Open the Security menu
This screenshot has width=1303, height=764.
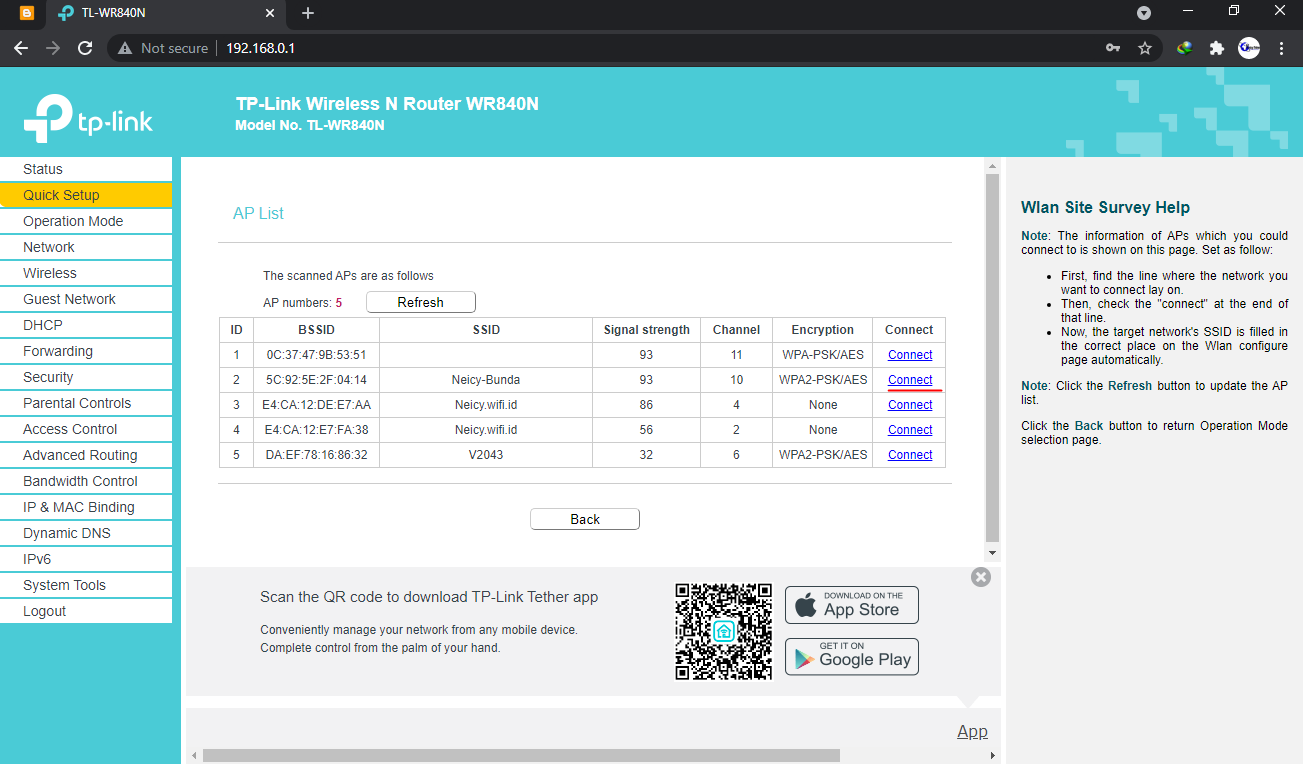point(86,377)
